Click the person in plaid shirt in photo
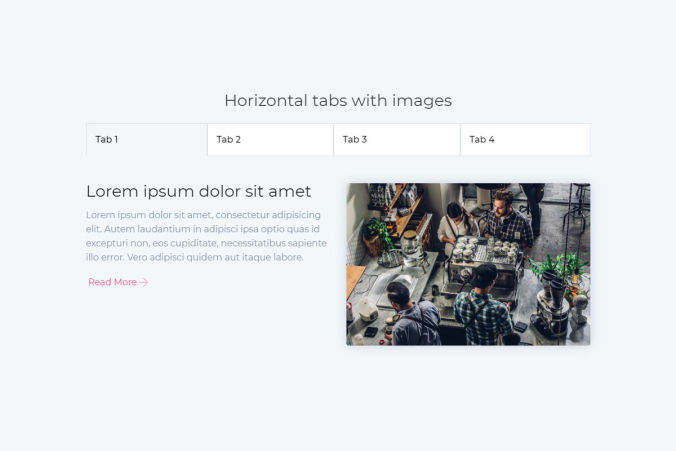 486,308
